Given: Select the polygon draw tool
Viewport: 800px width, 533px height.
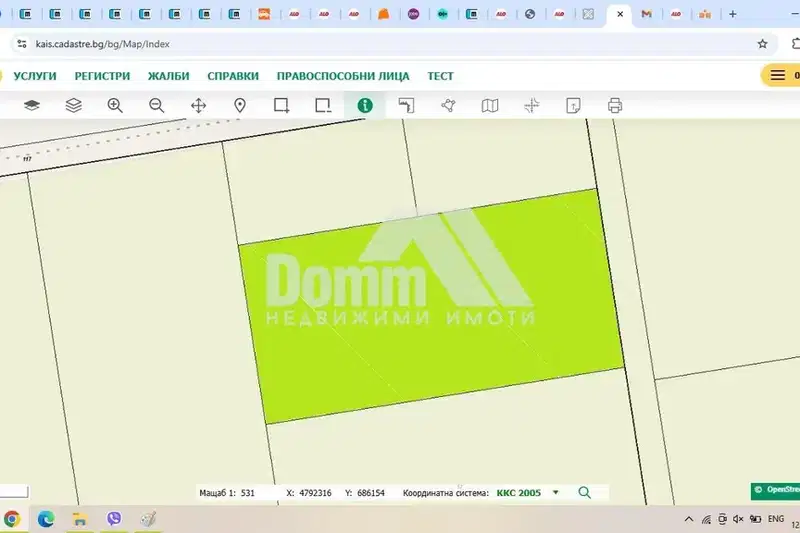Looking at the screenshot, I should point(448,106).
